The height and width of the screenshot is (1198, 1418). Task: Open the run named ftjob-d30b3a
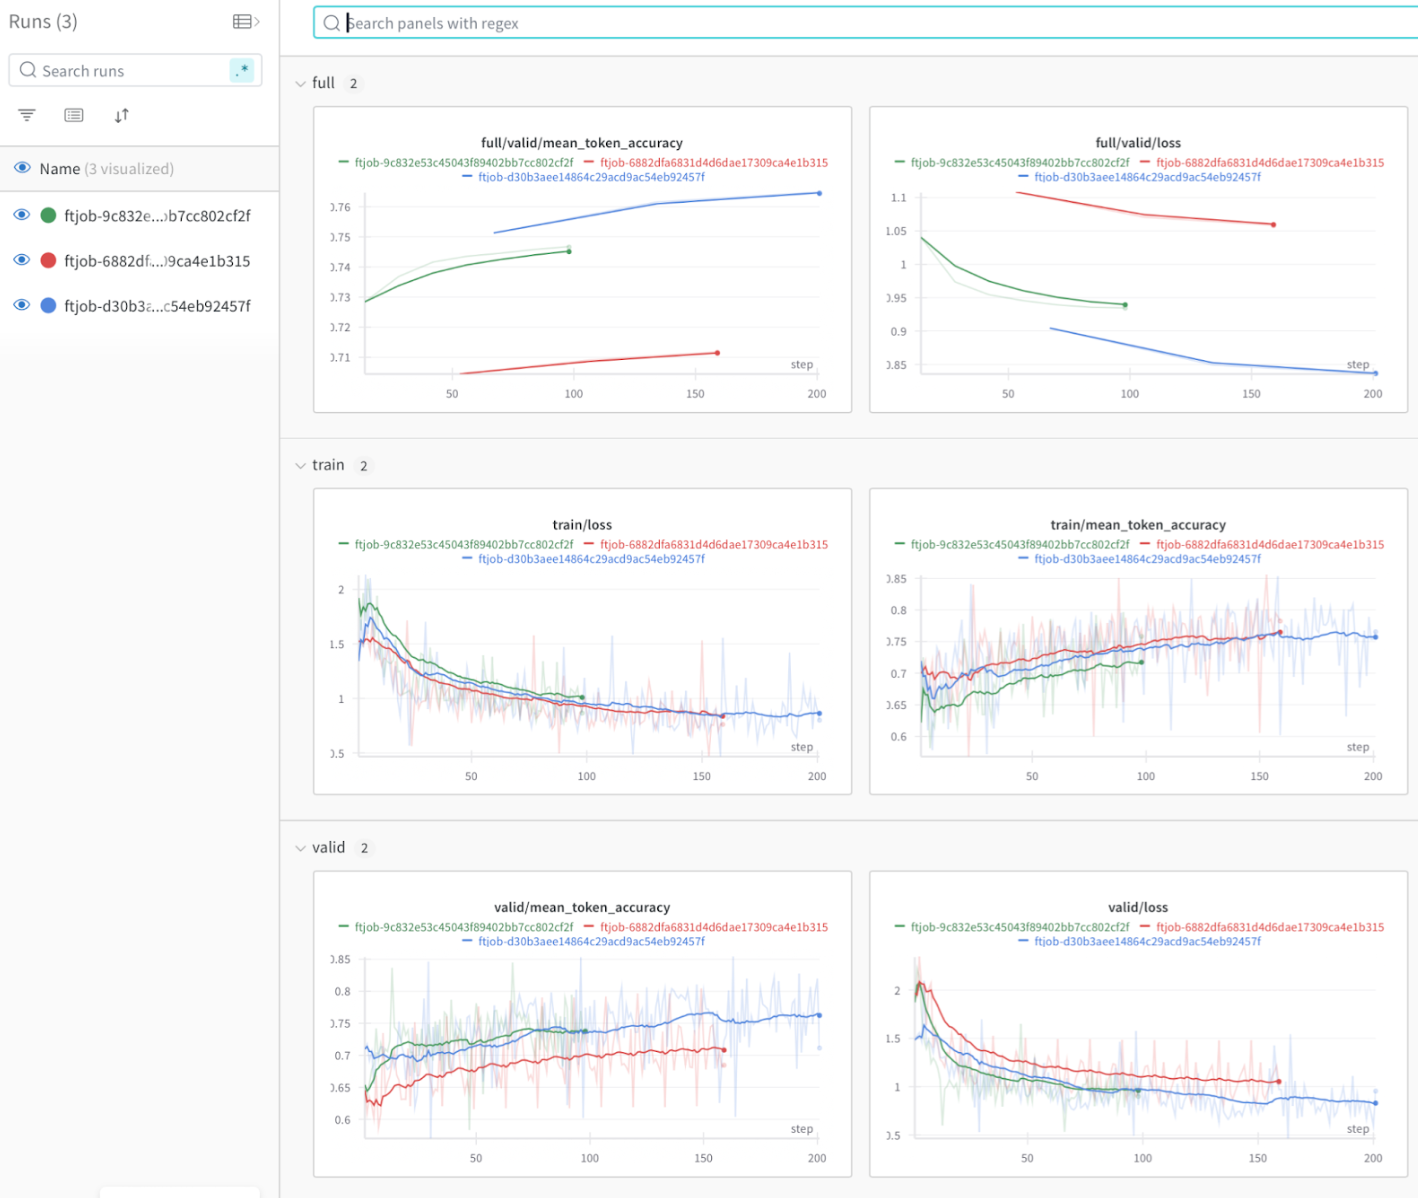click(157, 305)
